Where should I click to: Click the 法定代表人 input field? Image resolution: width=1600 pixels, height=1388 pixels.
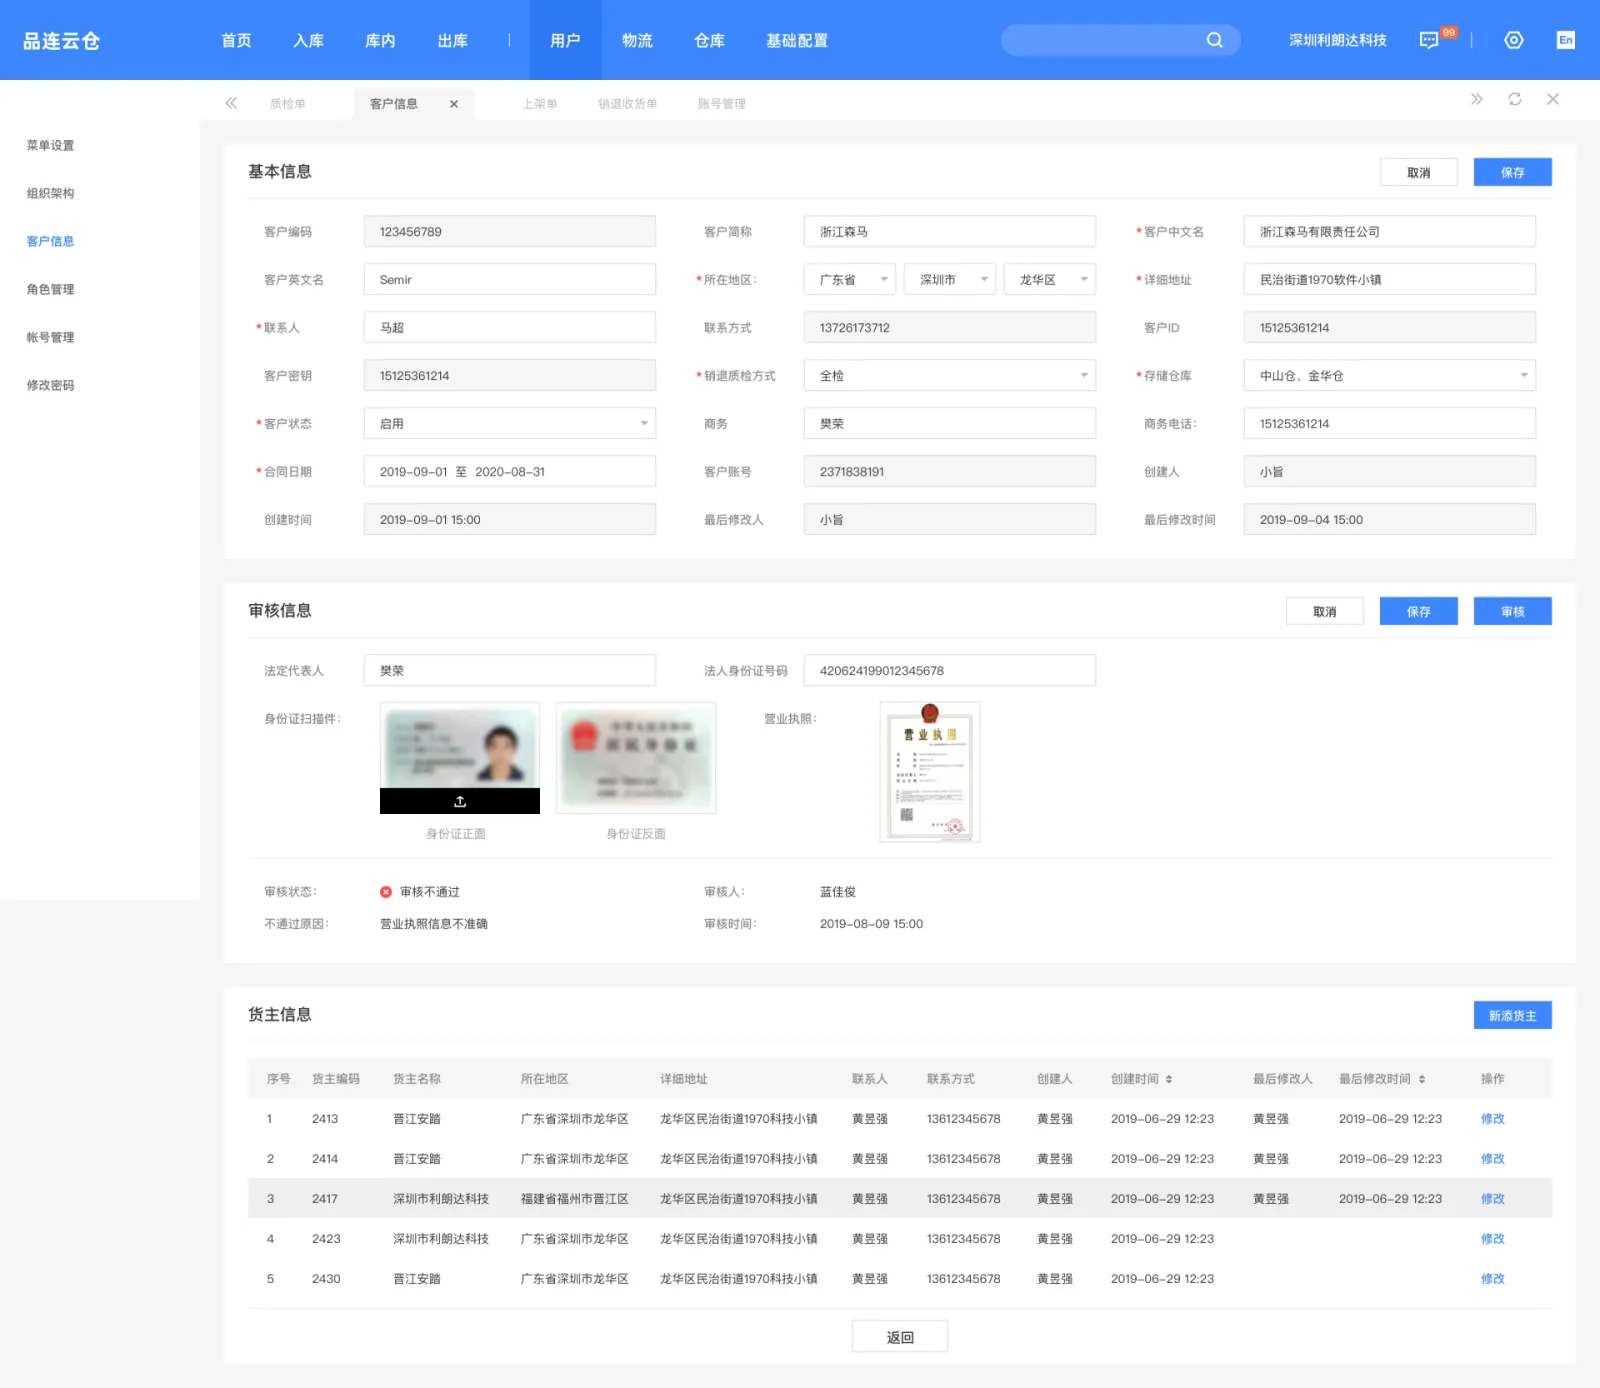[510, 670]
